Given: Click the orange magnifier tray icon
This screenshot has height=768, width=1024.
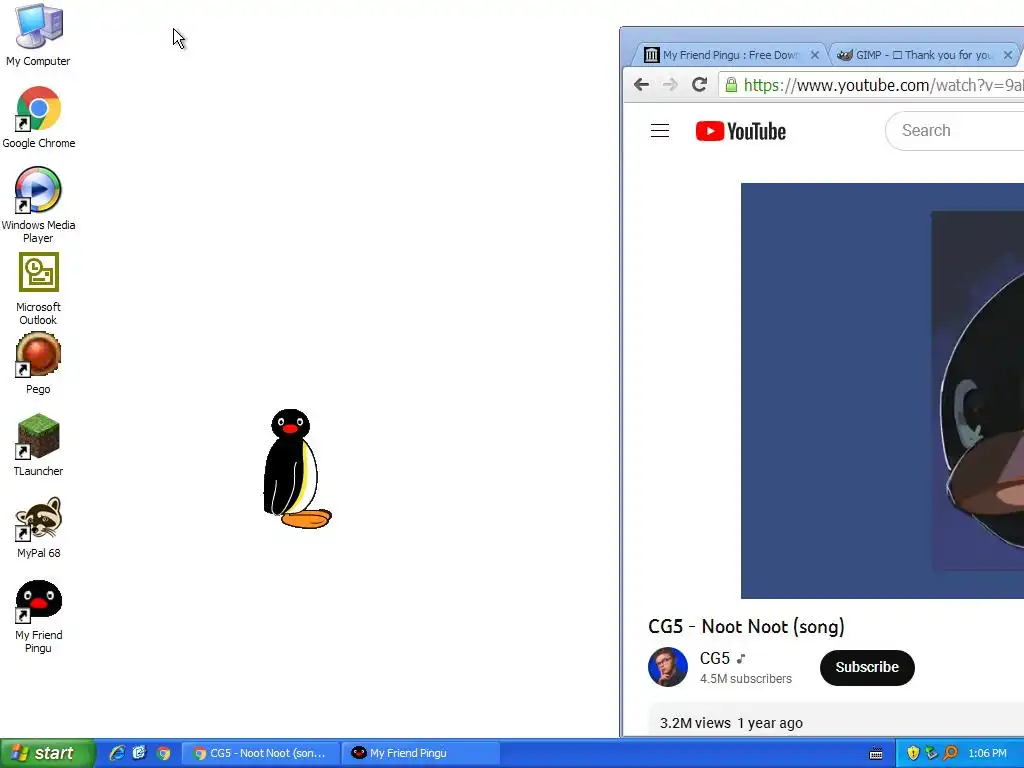Looking at the screenshot, I should pyautogui.click(x=950, y=753).
